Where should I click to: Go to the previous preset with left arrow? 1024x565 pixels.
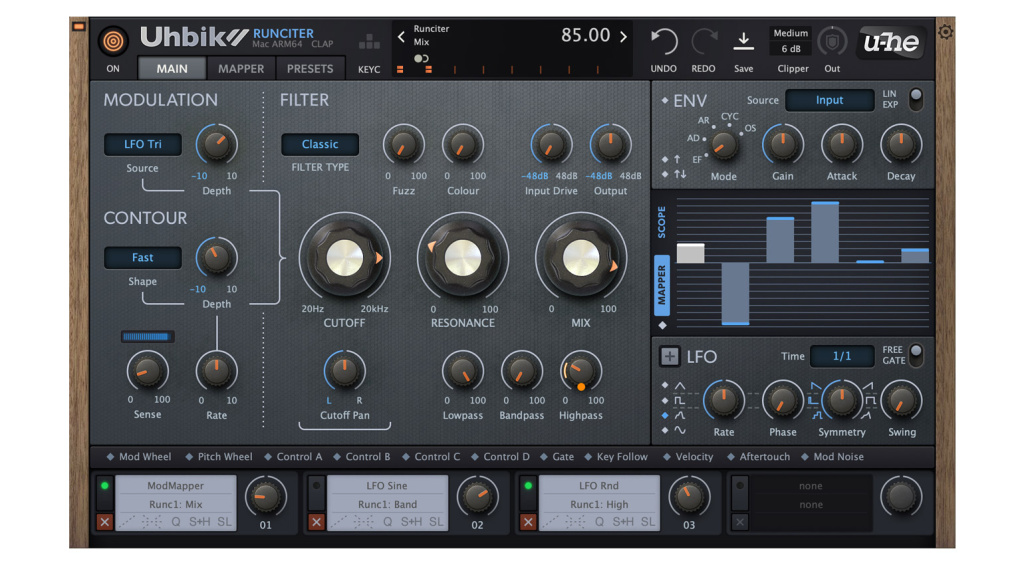coord(401,37)
